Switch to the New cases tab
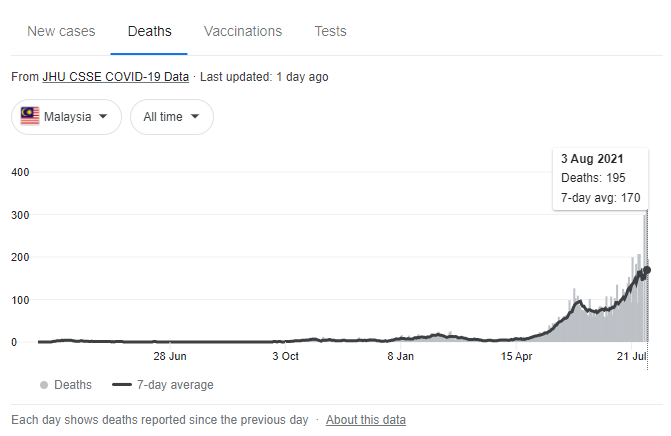The width and height of the screenshot is (671, 436). click(61, 31)
